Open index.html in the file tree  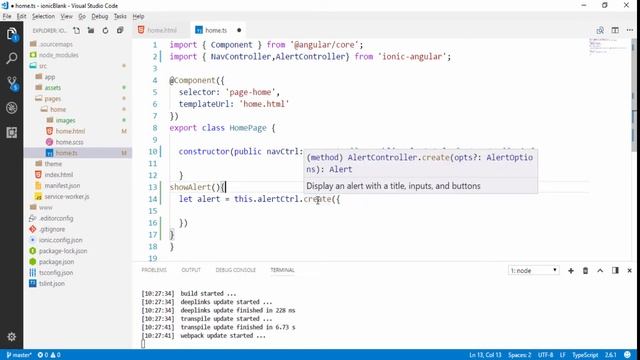78,175
